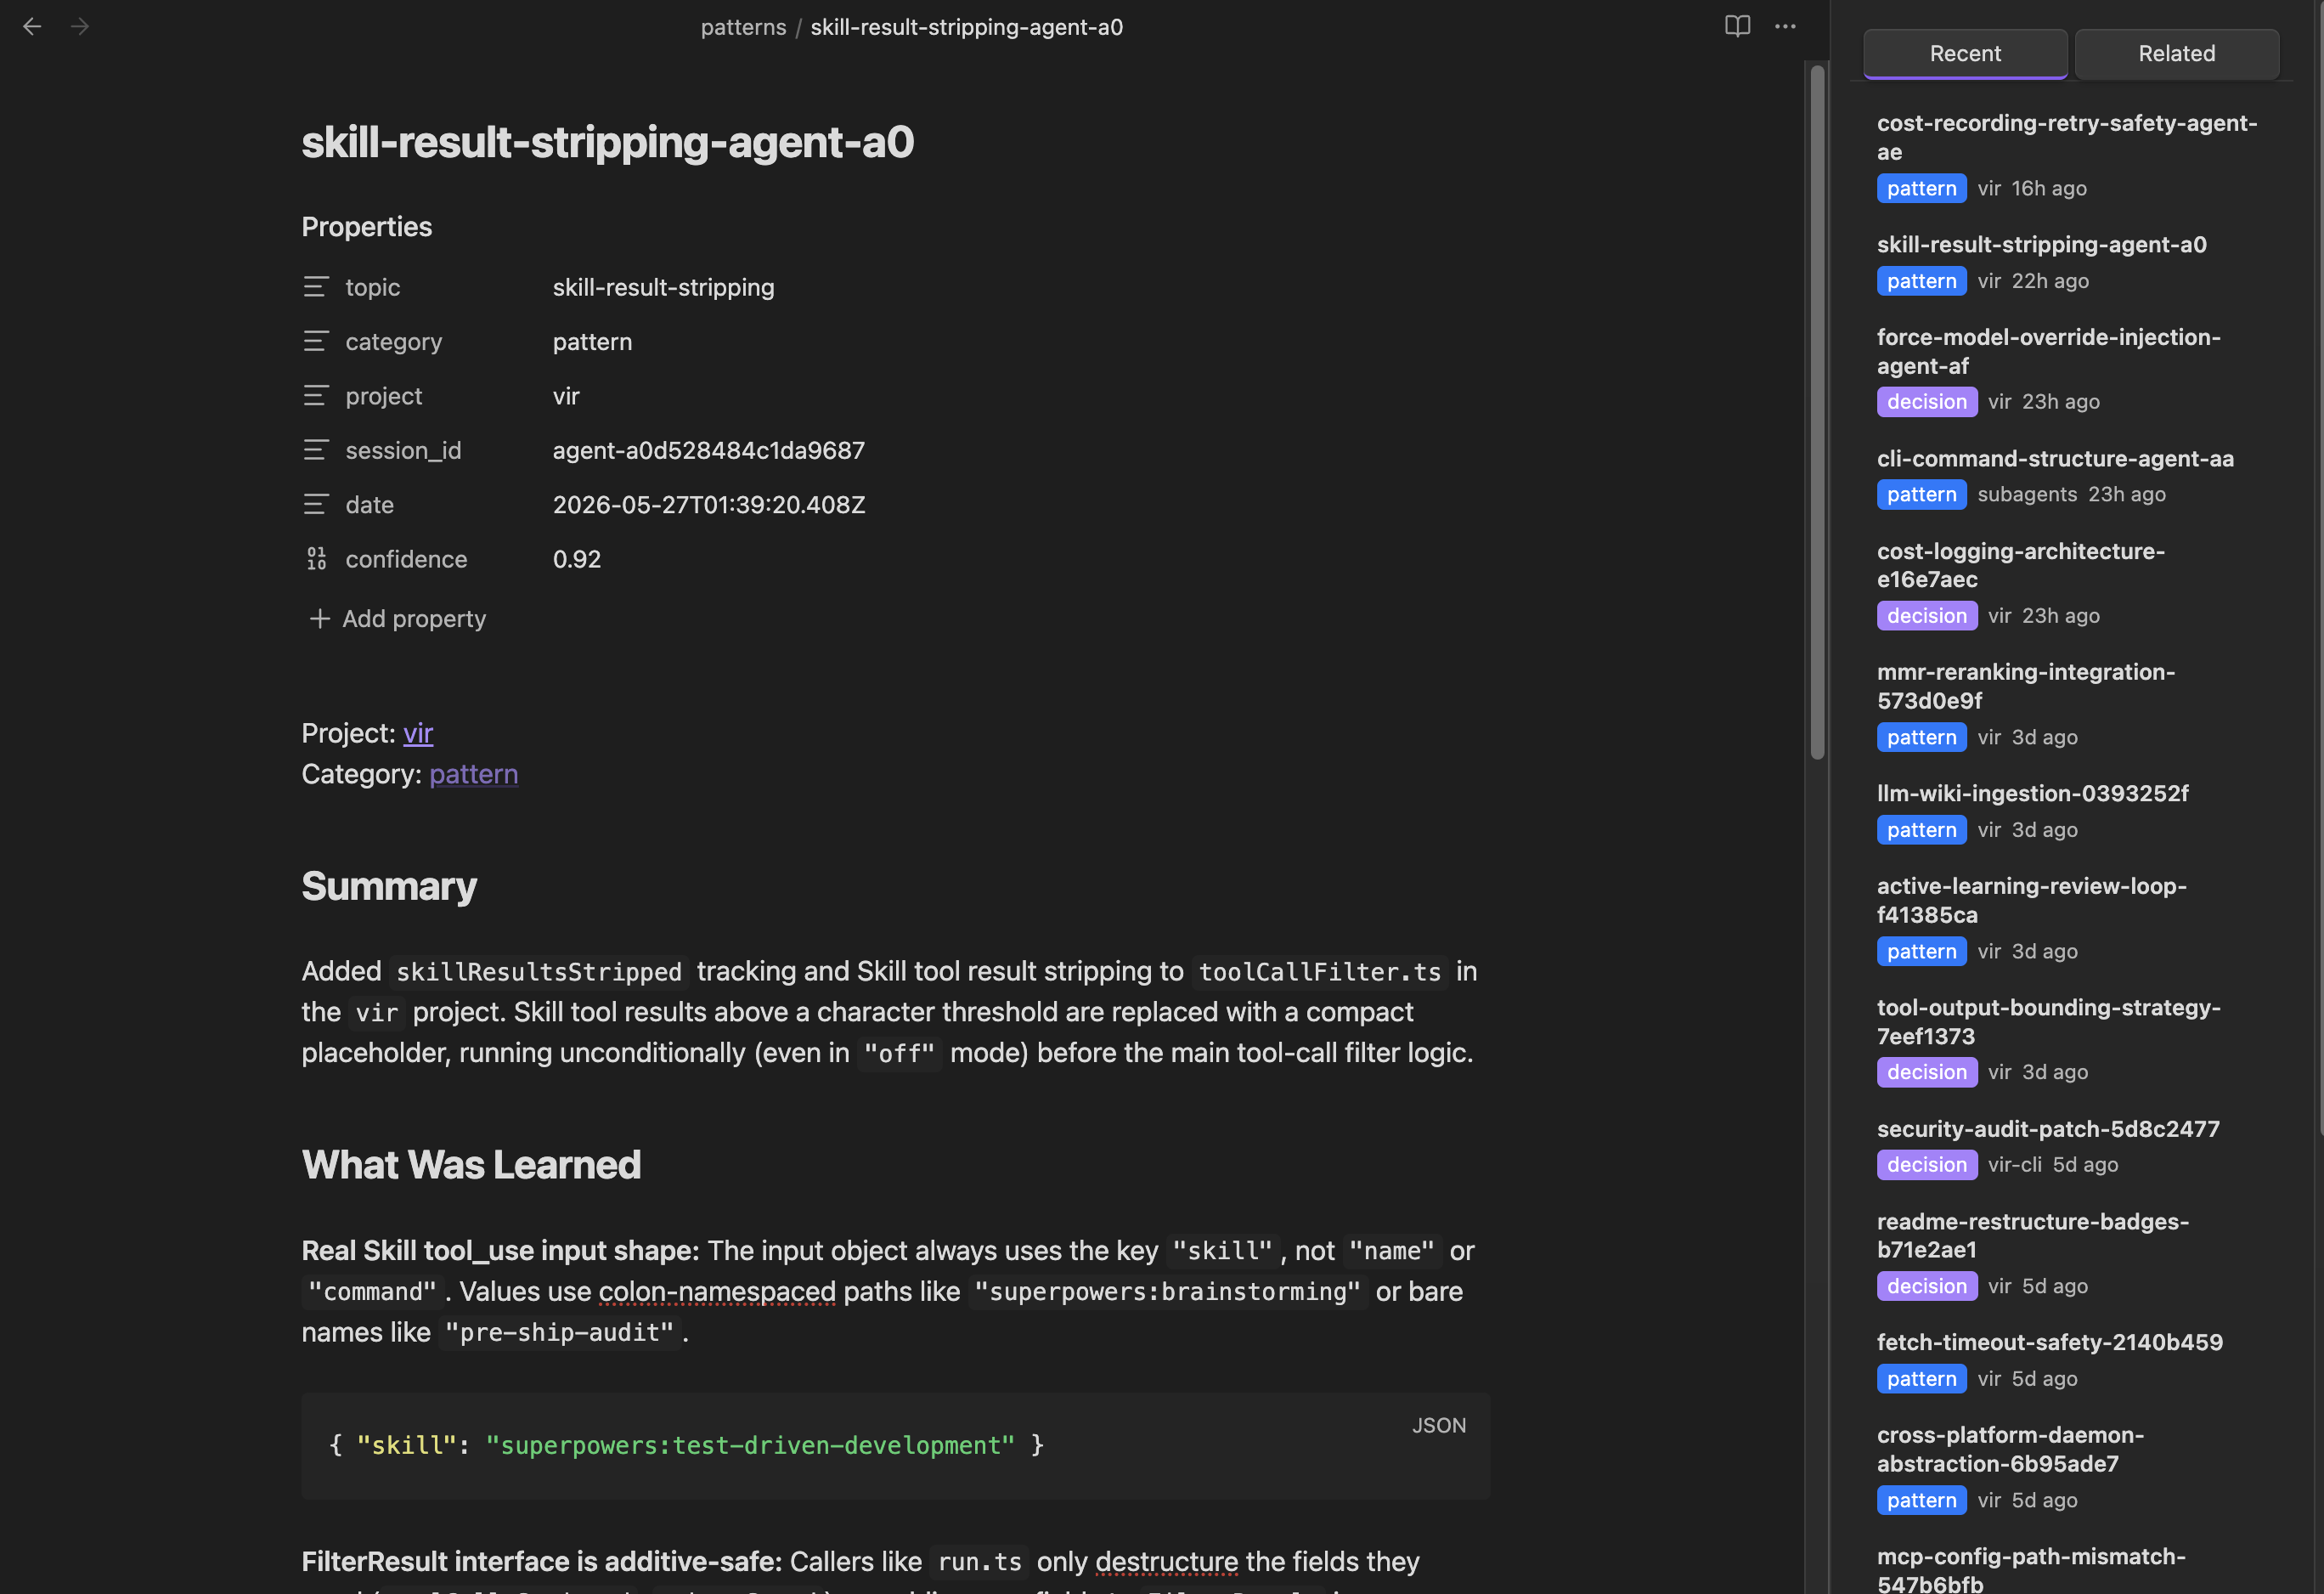
Task: Open the more options ellipsis menu
Action: [1785, 27]
